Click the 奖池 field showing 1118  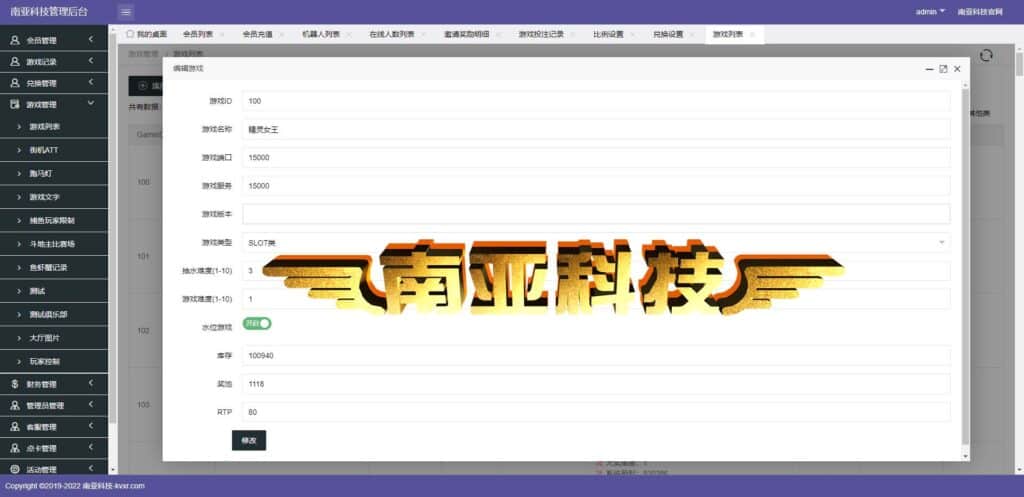tap(596, 384)
